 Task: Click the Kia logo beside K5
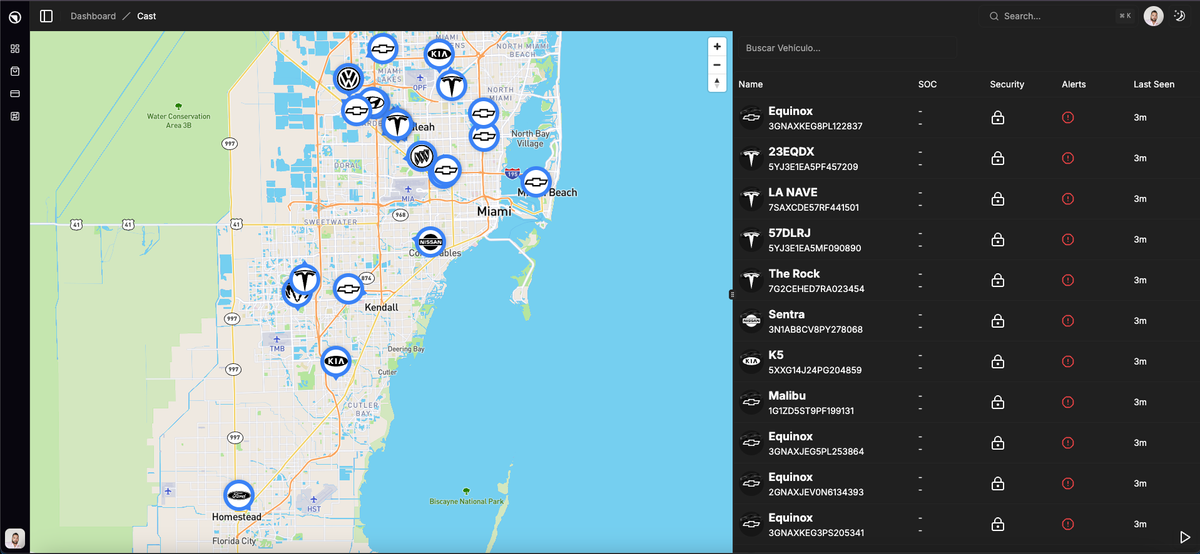[751, 362]
